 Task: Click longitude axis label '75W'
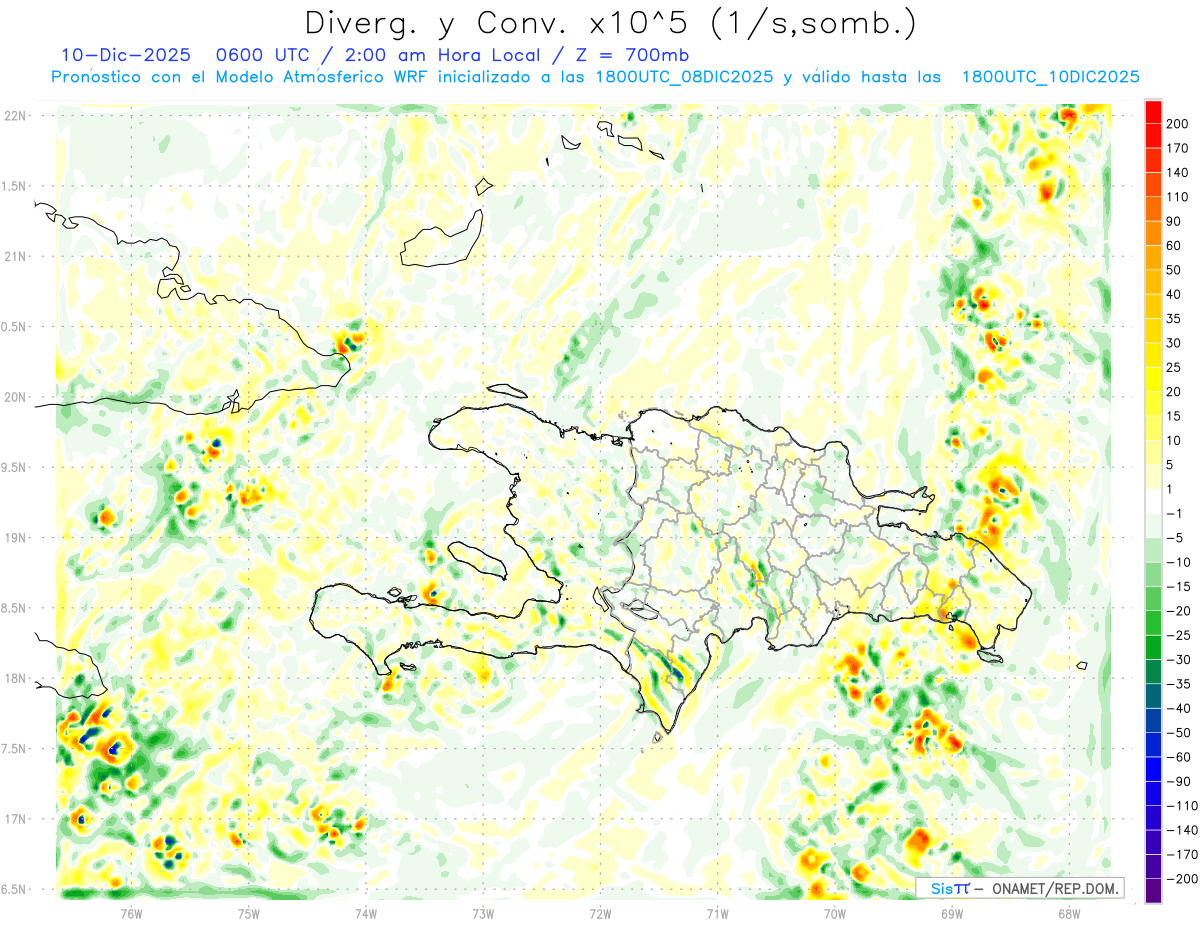249,913
